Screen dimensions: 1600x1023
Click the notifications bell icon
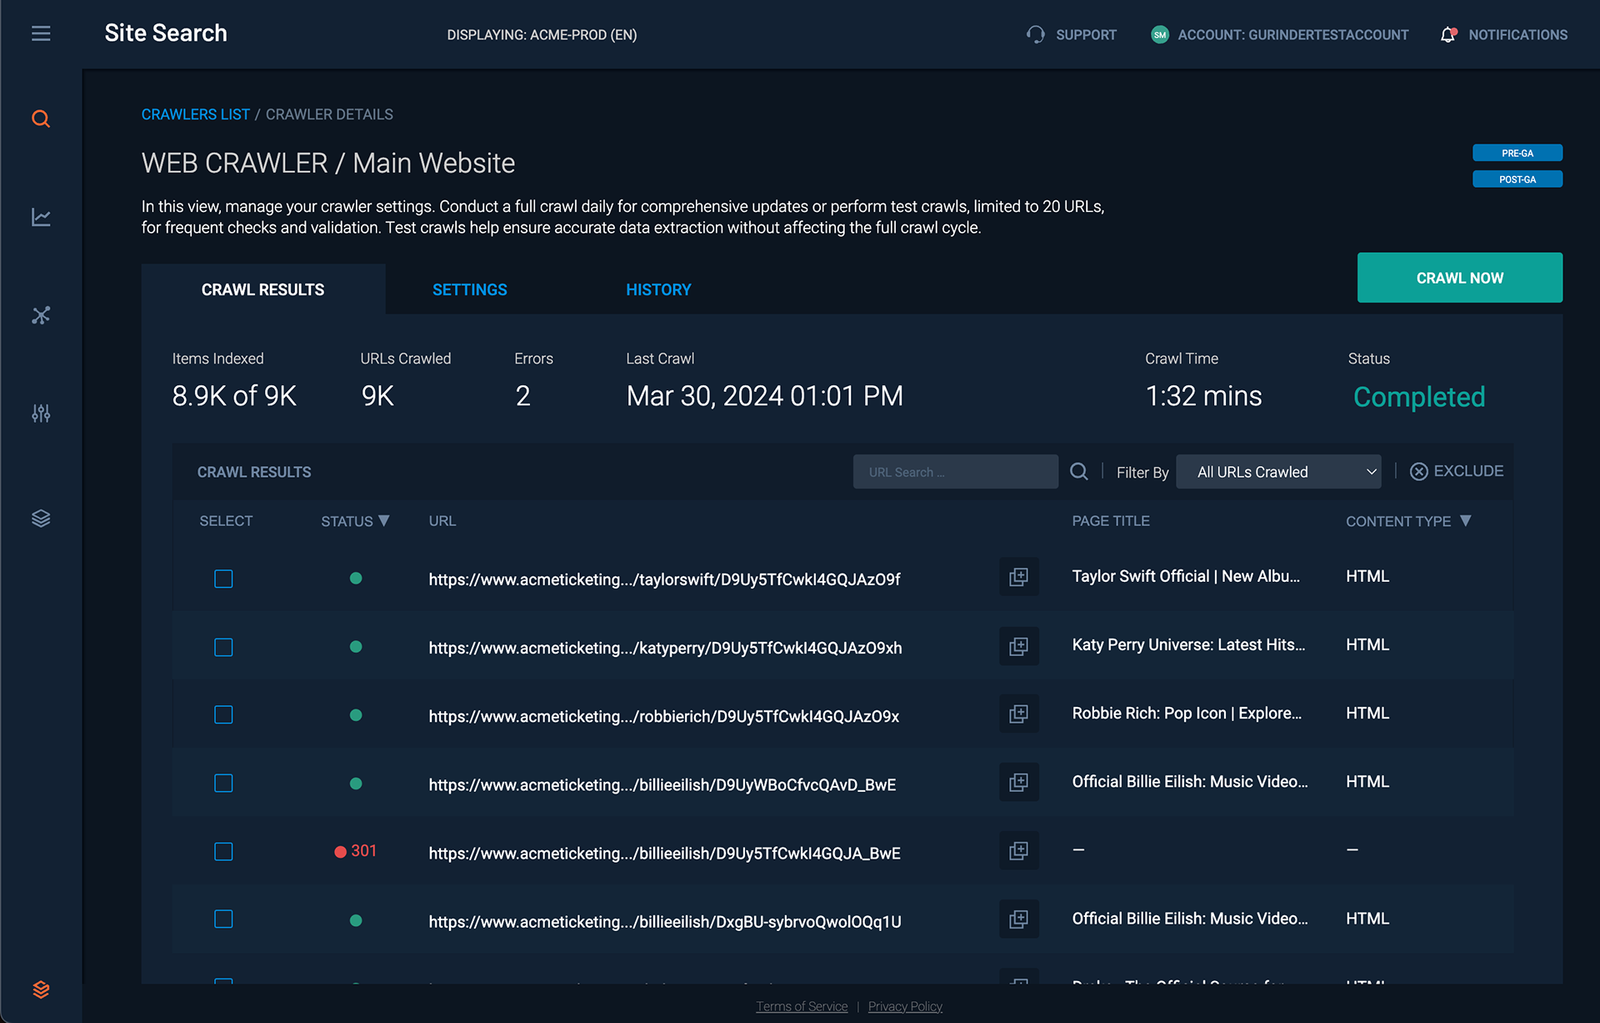pos(1448,35)
